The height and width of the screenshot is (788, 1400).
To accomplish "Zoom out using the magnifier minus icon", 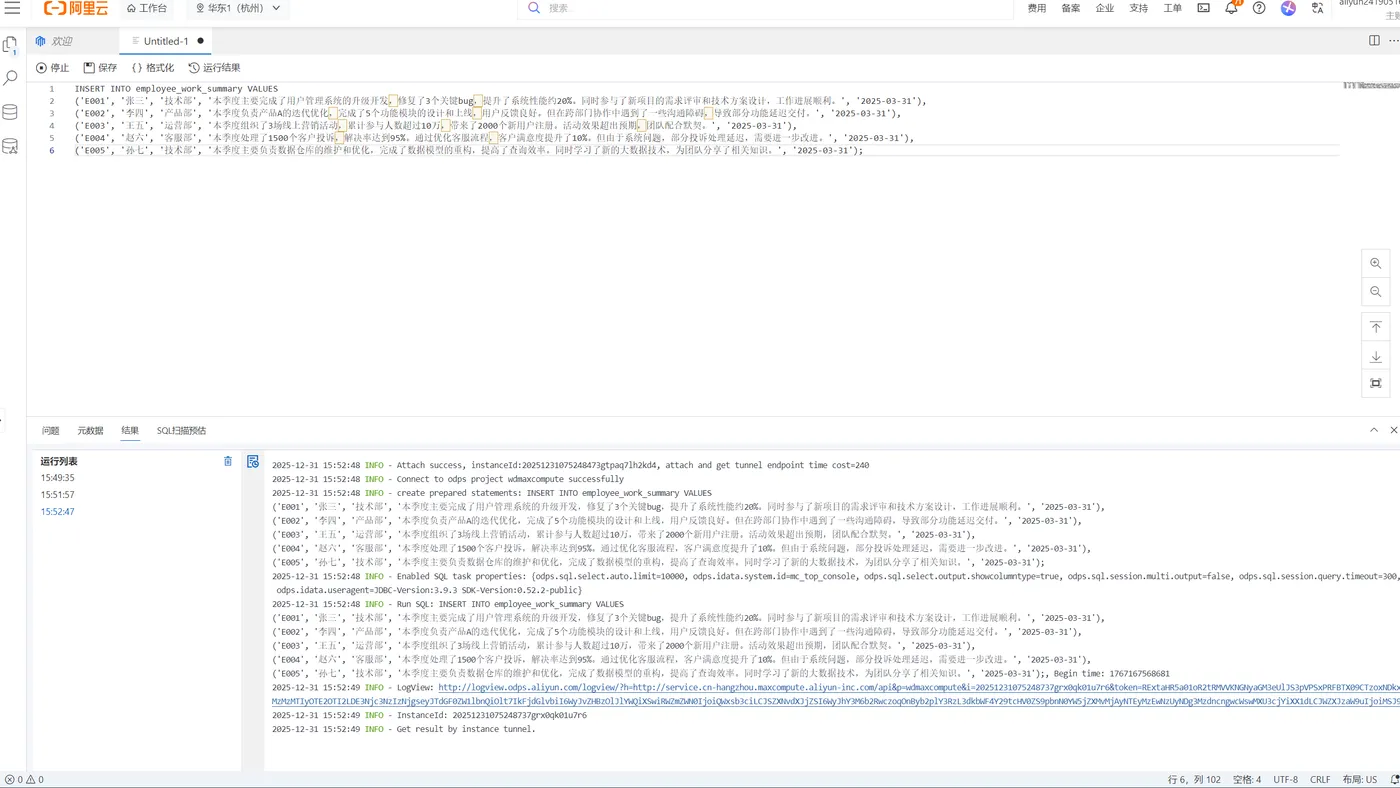I will click(x=1376, y=292).
